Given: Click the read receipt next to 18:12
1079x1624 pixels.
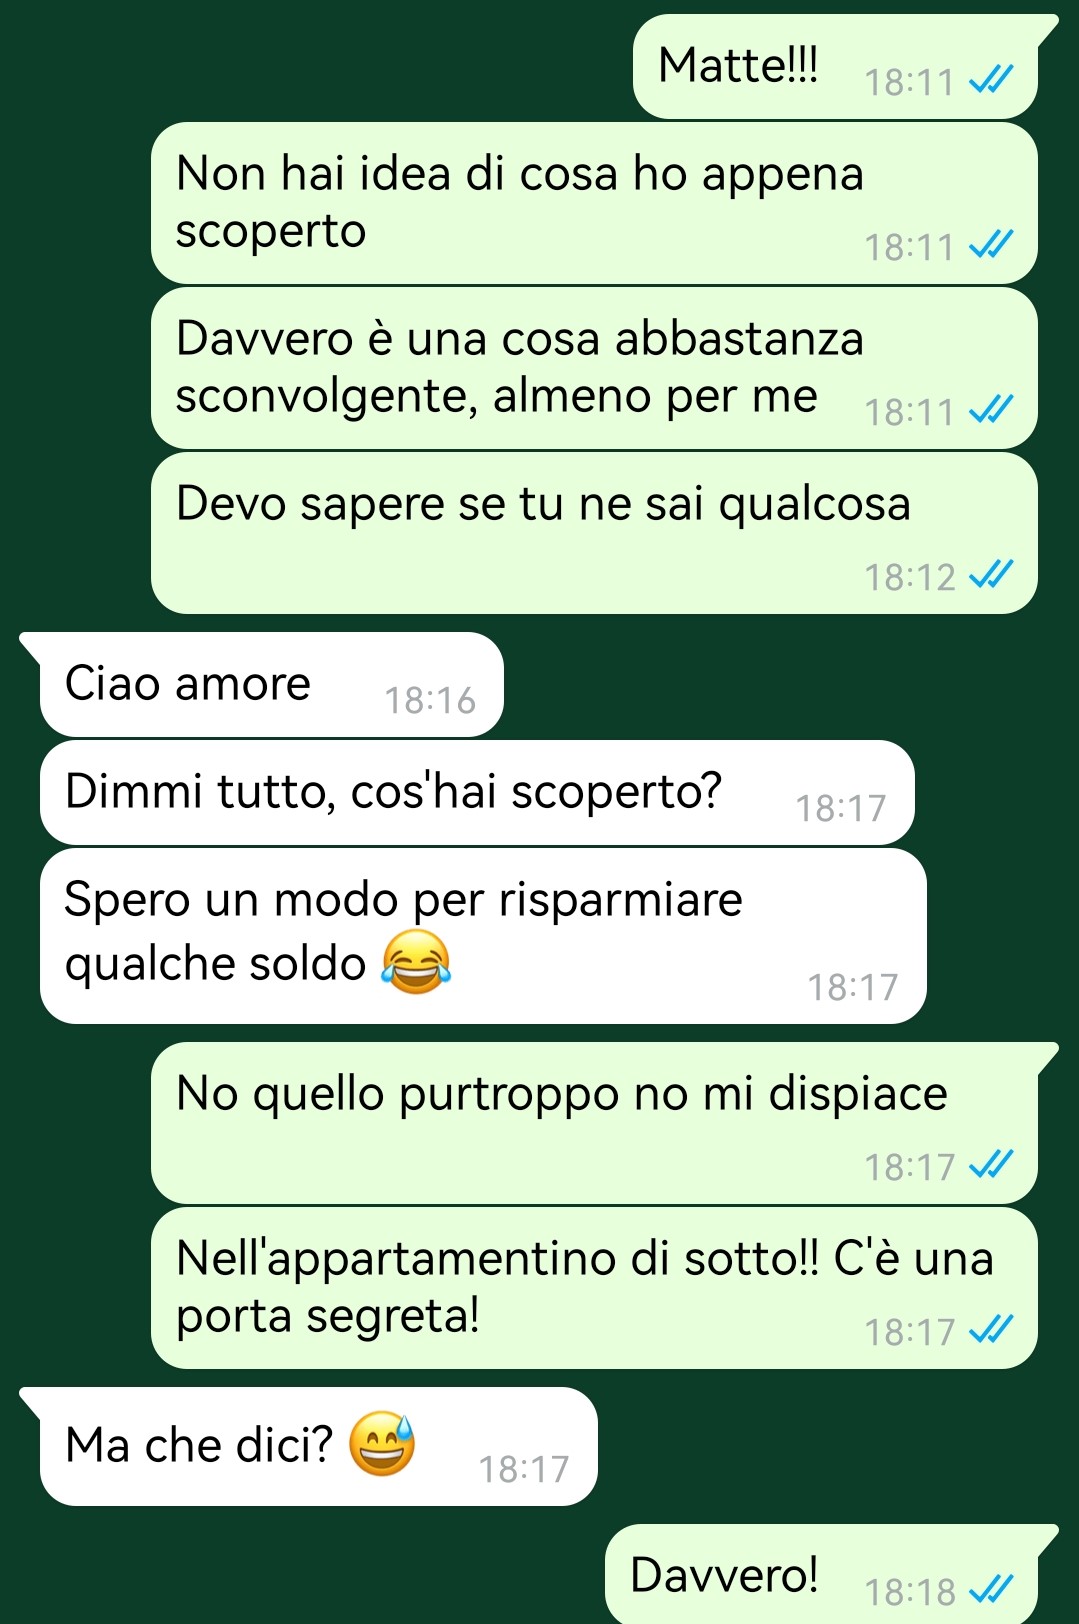Looking at the screenshot, I should 992,574.
